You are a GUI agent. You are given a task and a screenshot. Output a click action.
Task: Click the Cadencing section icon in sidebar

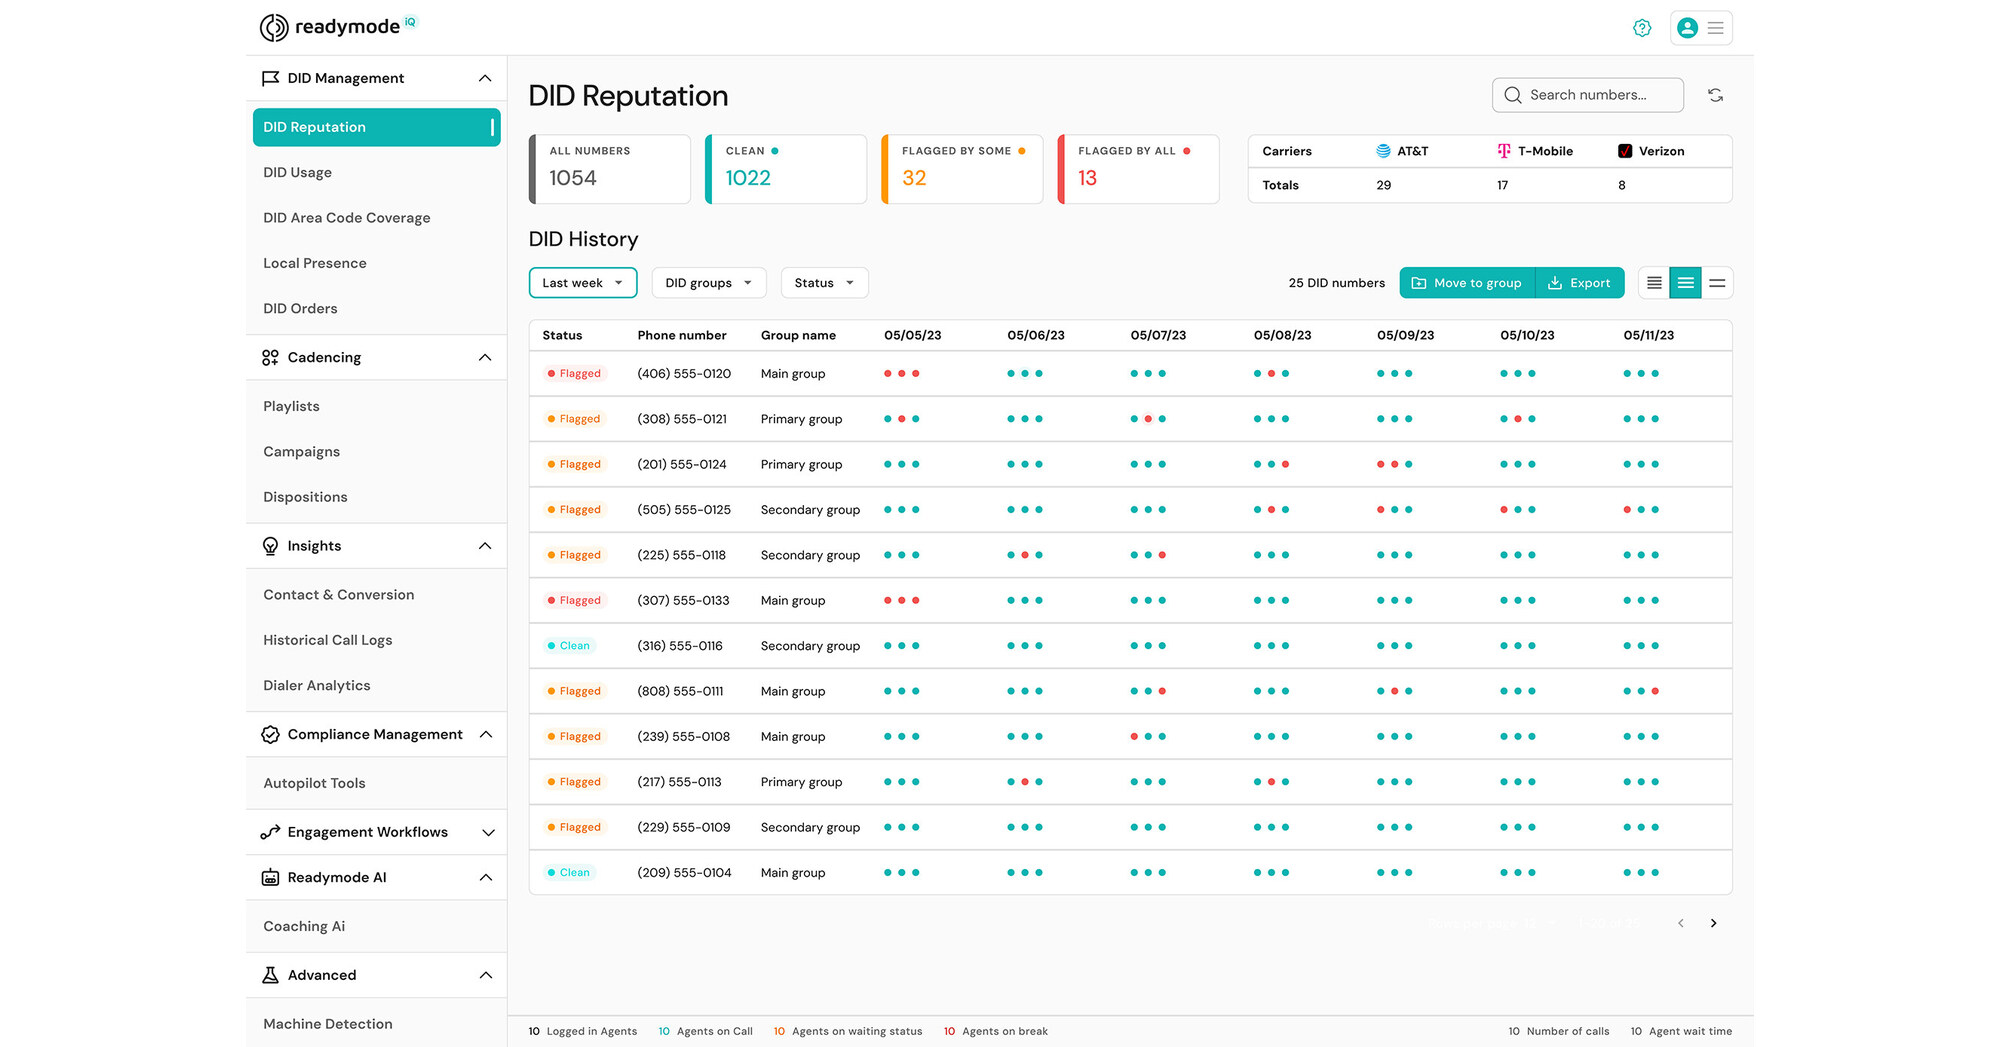(x=269, y=357)
